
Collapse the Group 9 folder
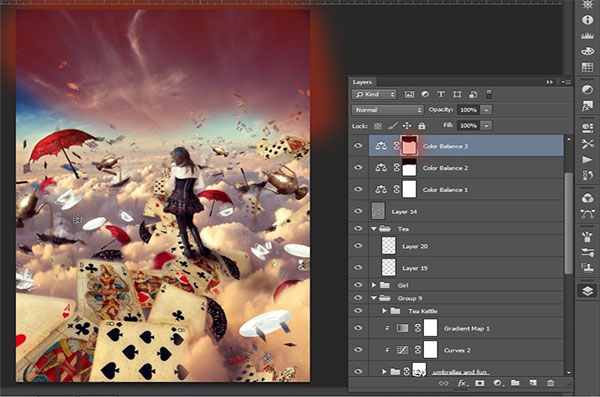[374, 298]
